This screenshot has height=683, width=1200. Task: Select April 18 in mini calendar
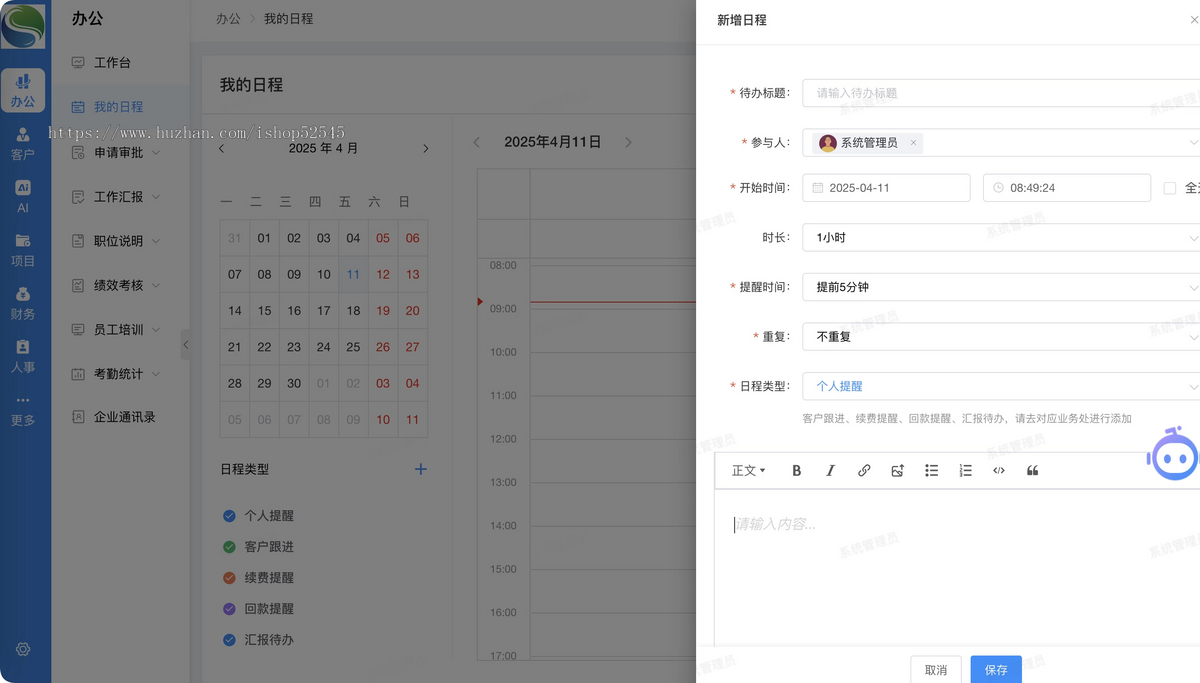click(353, 311)
